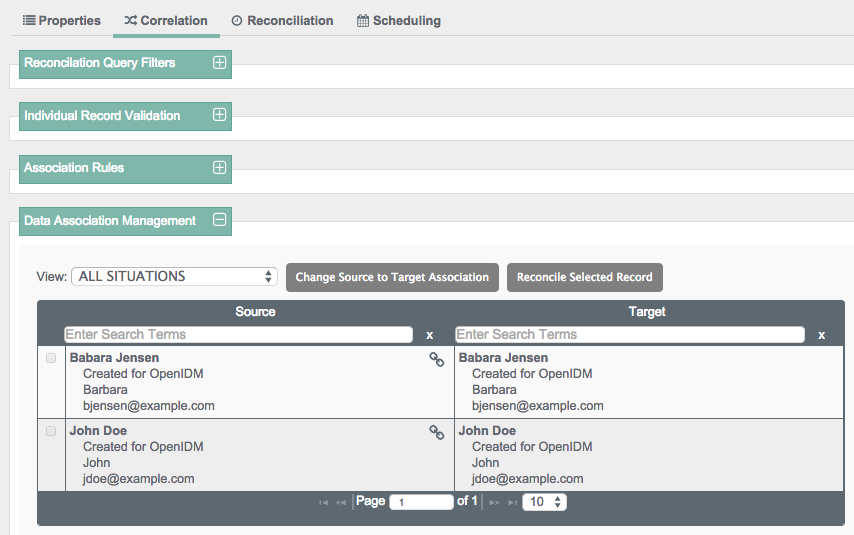Collapse Data Association Management minus icon
The width and height of the screenshot is (854, 535).
click(x=219, y=220)
